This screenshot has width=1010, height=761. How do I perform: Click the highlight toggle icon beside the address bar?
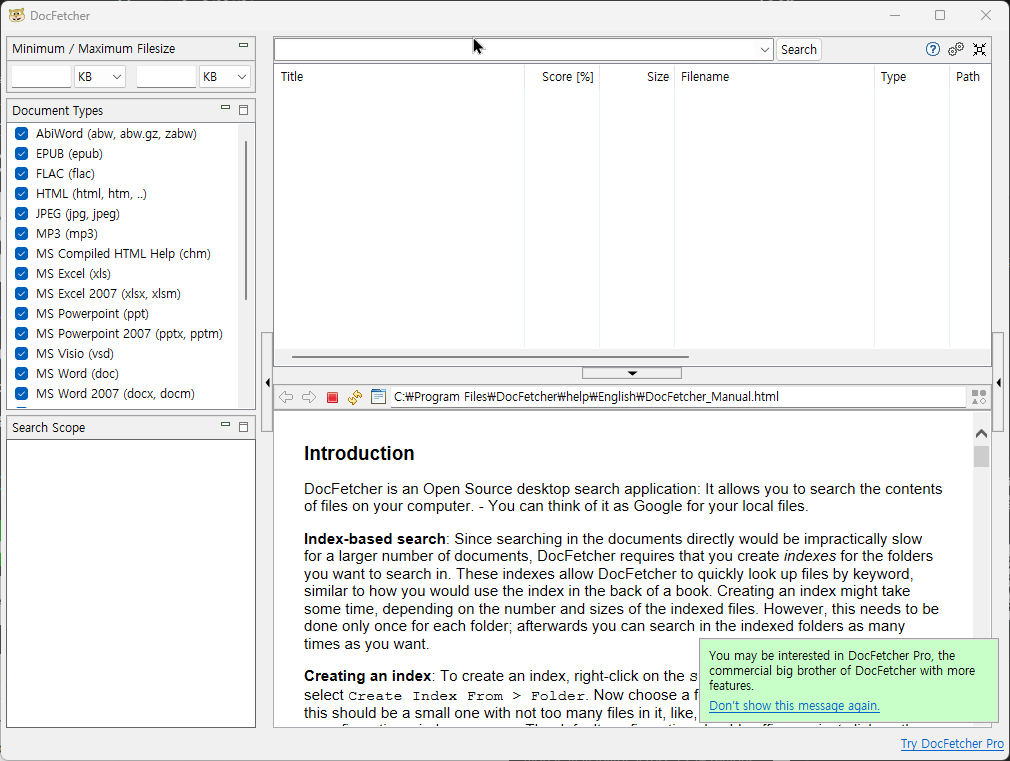click(x=979, y=397)
